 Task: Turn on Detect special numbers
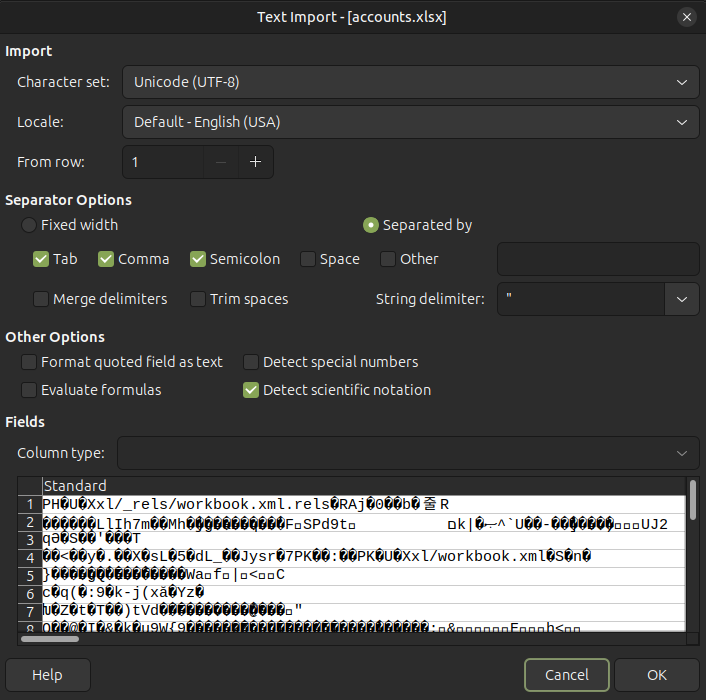[251, 362]
